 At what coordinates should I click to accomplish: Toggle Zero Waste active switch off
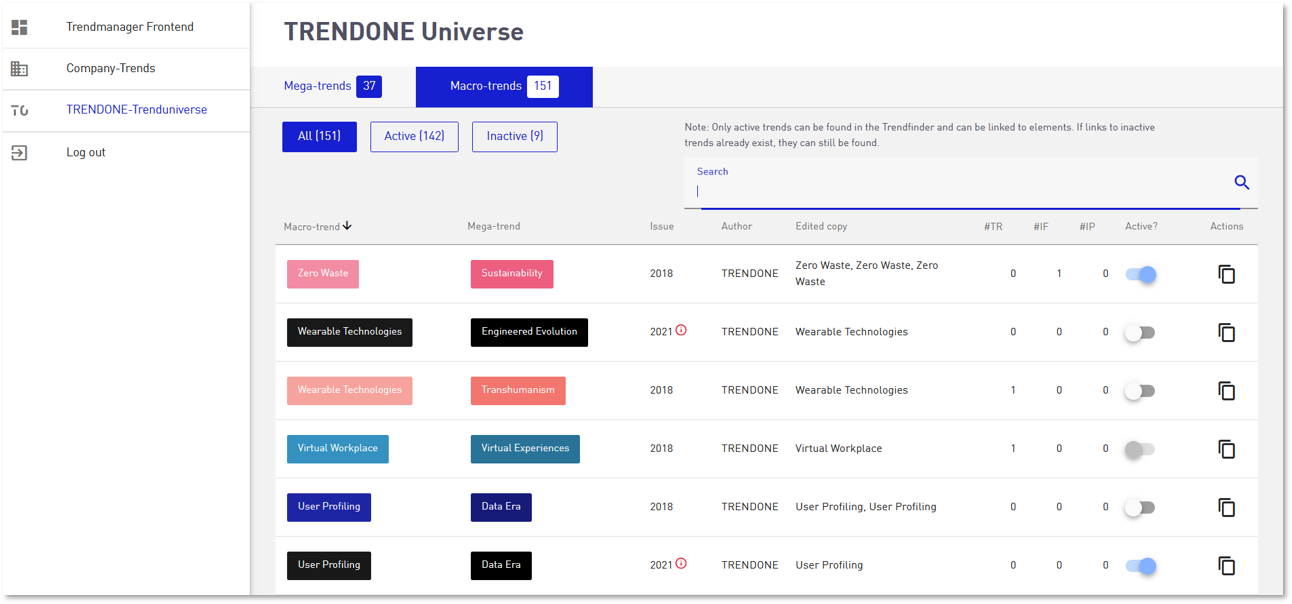[1140, 274]
